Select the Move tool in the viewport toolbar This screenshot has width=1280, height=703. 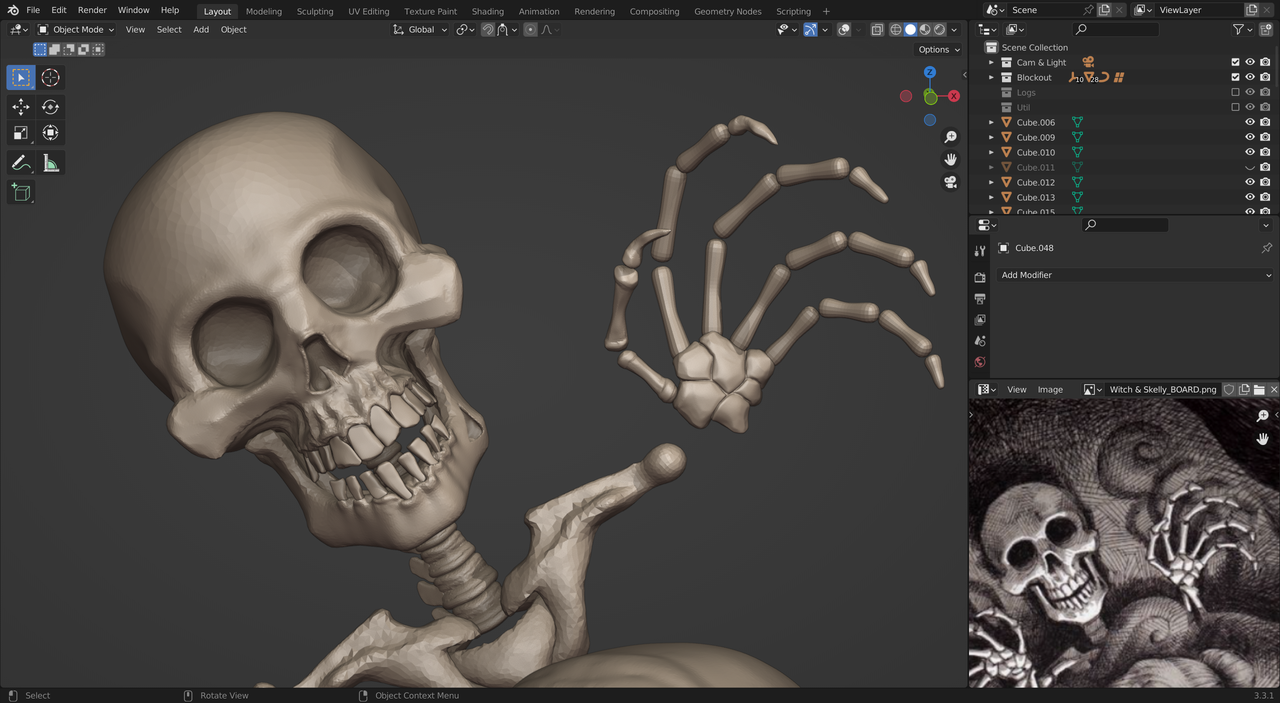click(x=21, y=105)
